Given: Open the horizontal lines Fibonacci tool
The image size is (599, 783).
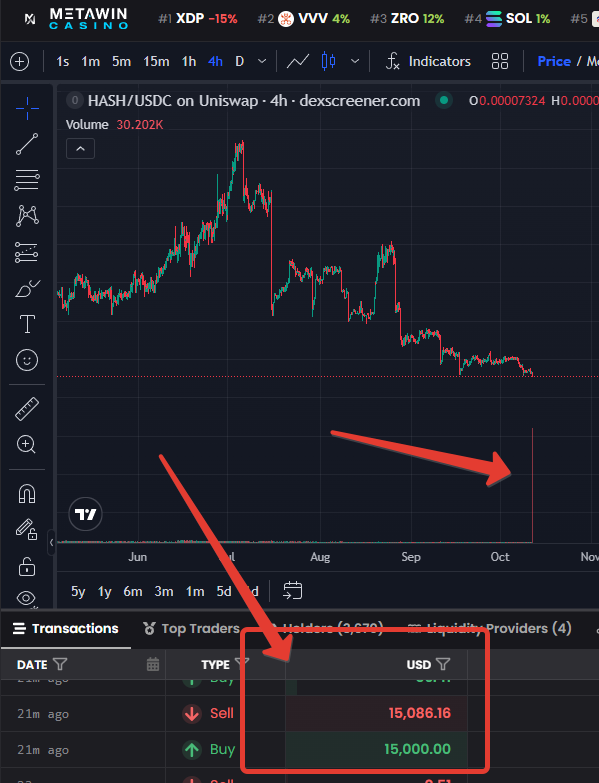Looking at the screenshot, I should (27, 180).
